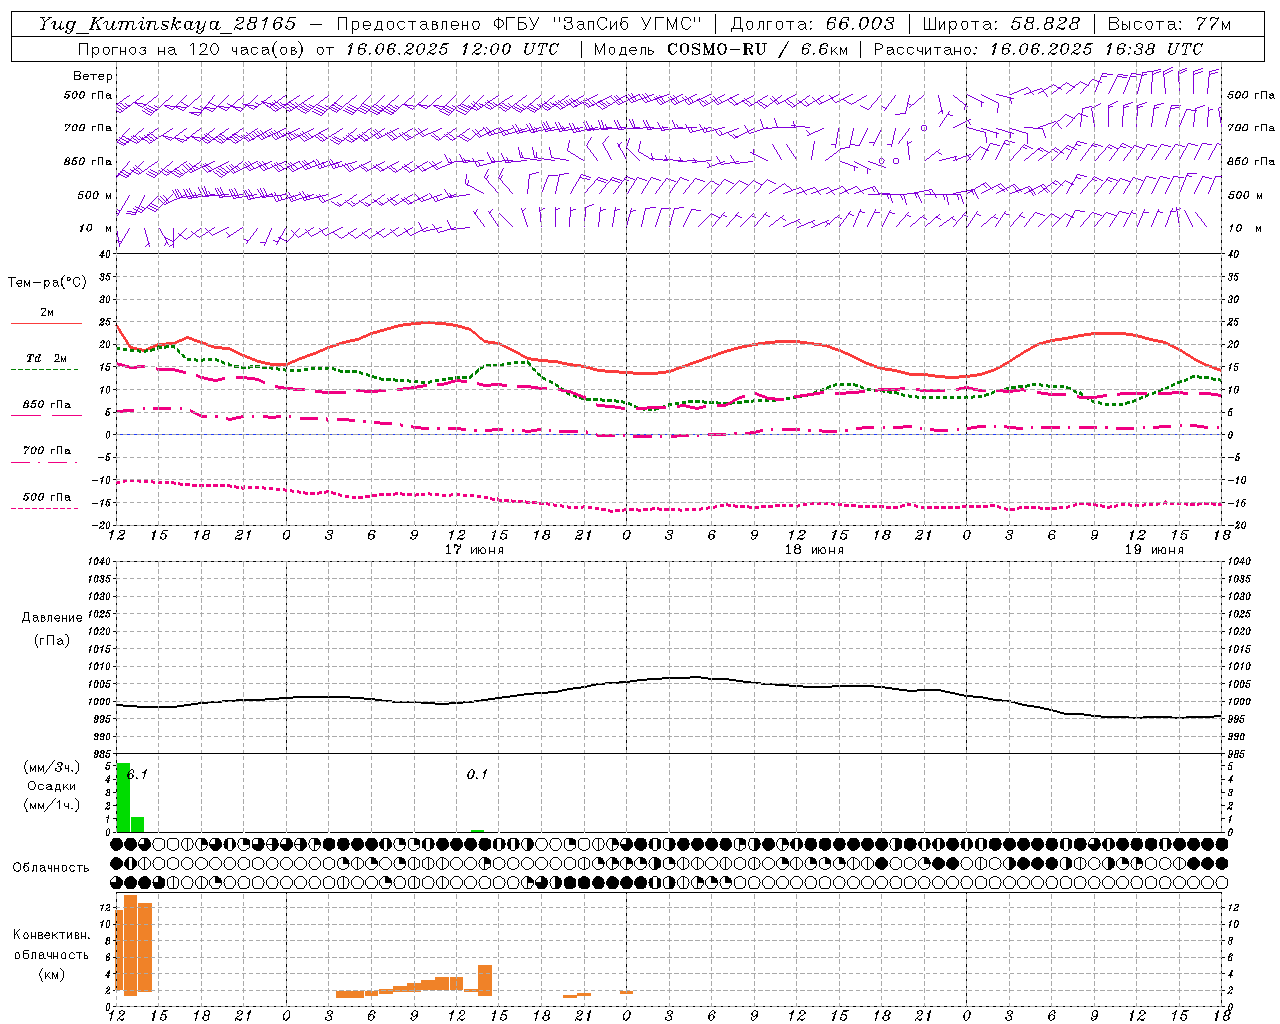Click the red 2м temperature legend line
Image resolution: width=1280 pixels, height=1024 pixels.
46,323
